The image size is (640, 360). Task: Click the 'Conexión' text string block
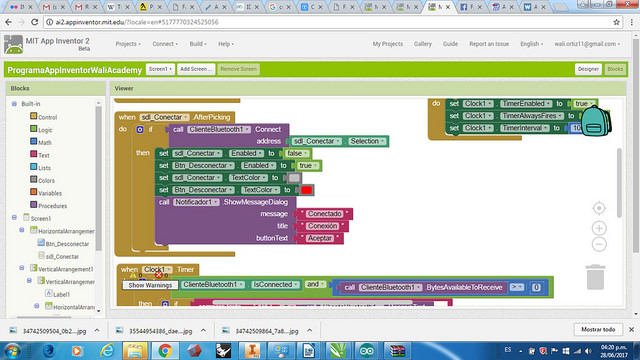322,226
